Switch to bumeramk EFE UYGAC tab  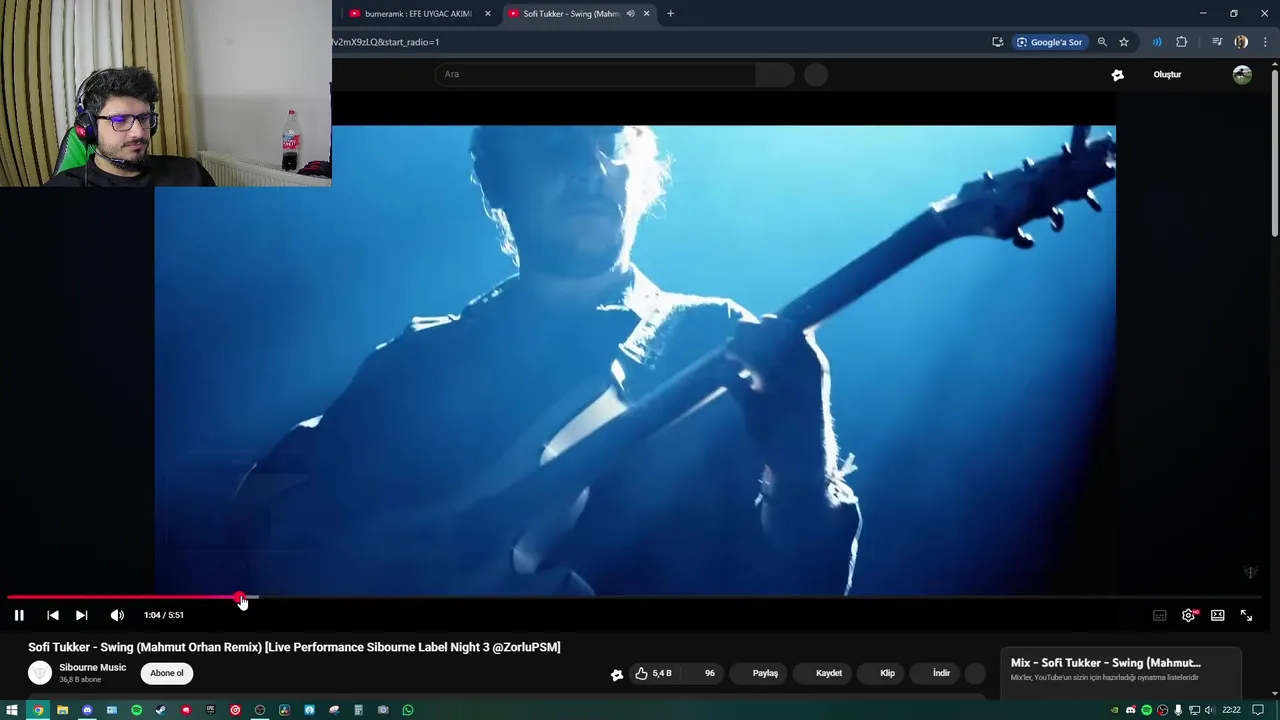[x=418, y=14]
